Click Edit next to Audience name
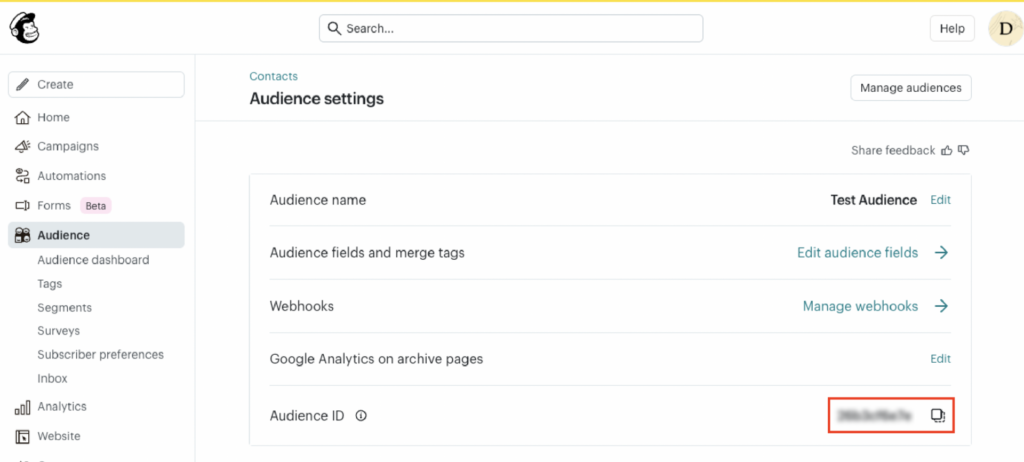The height and width of the screenshot is (462, 1024). 940,200
